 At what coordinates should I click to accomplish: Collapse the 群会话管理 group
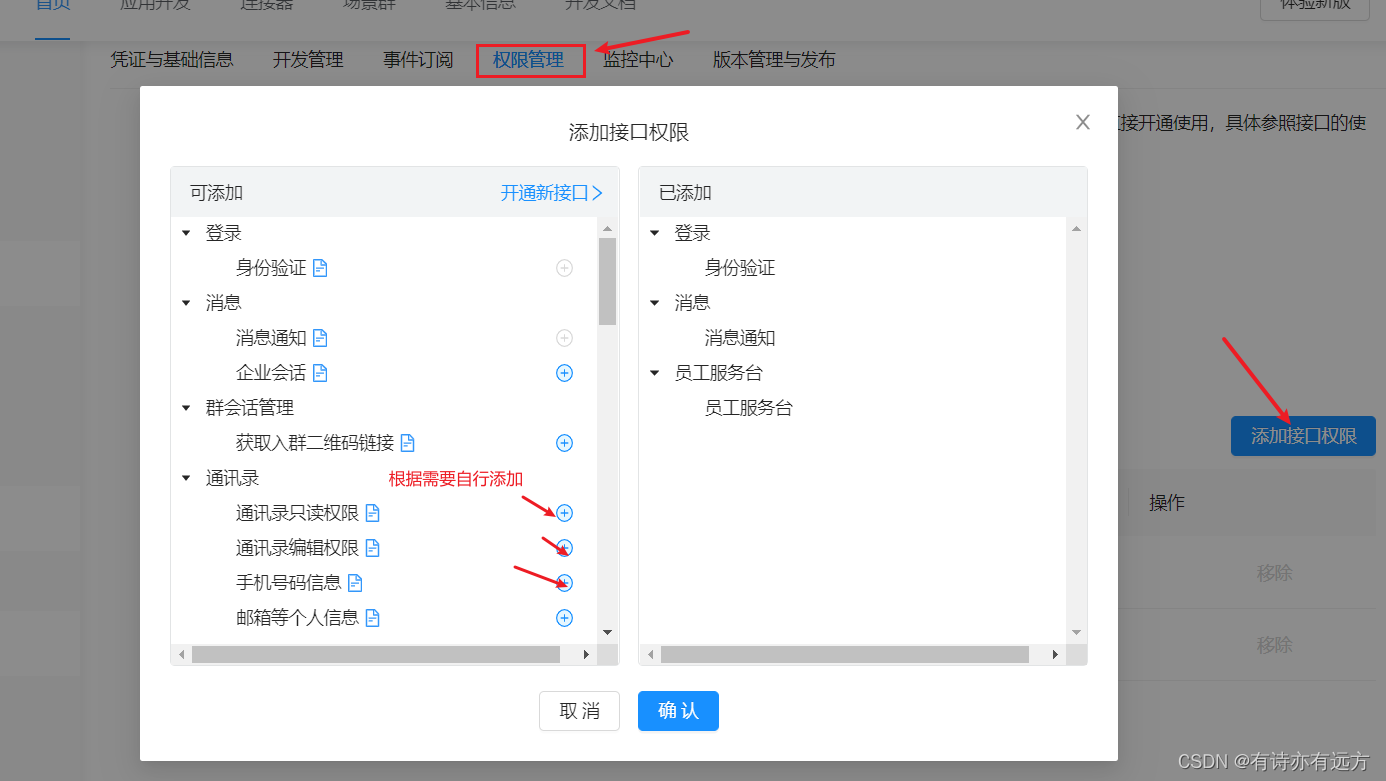tap(186, 408)
